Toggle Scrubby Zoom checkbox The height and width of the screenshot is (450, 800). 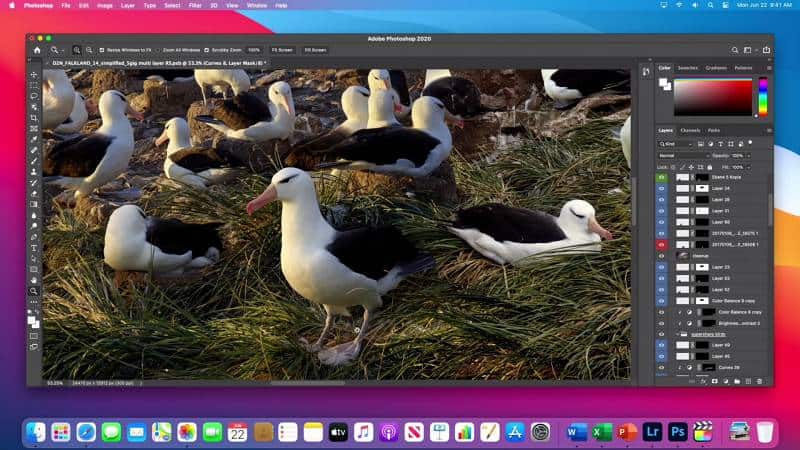tap(207, 50)
